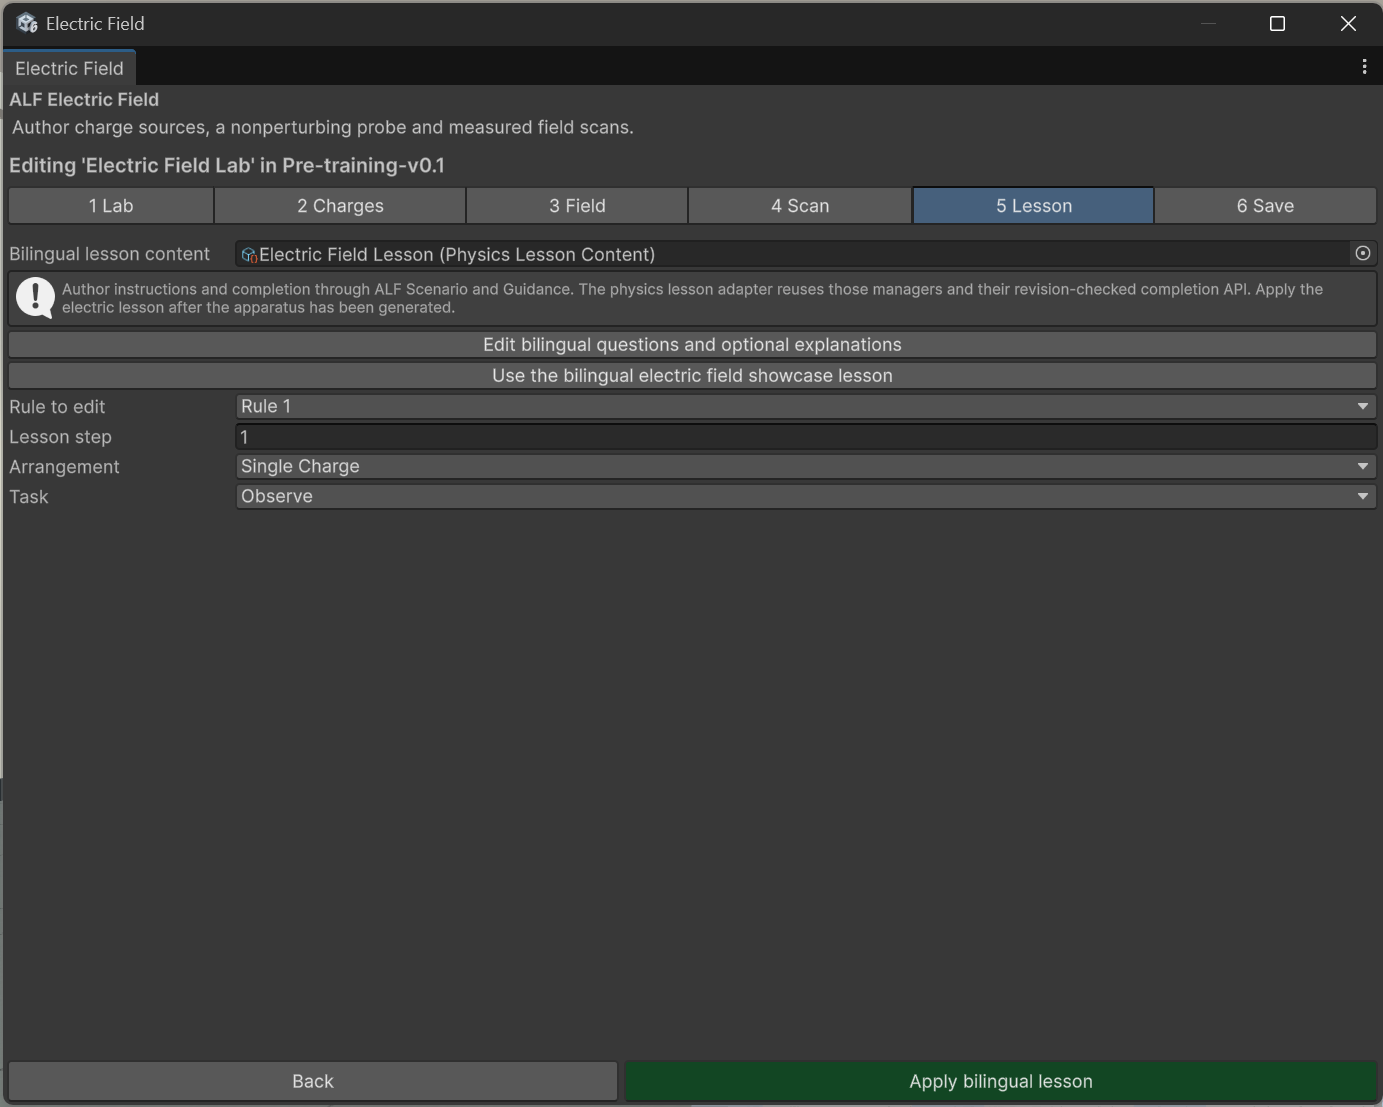Viewport: 1383px width, 1107px height.
Task: Open the 3 Field step
Action: (577, 206)
